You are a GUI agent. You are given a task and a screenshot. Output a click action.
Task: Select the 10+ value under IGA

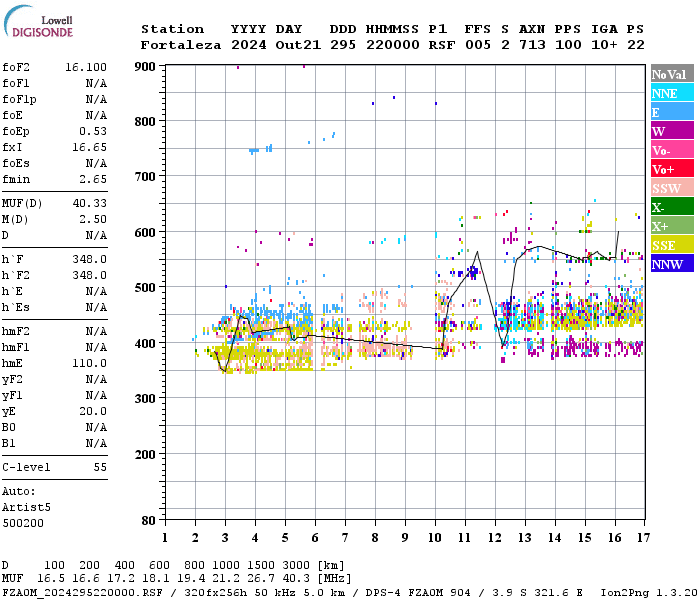pos(604,45)
